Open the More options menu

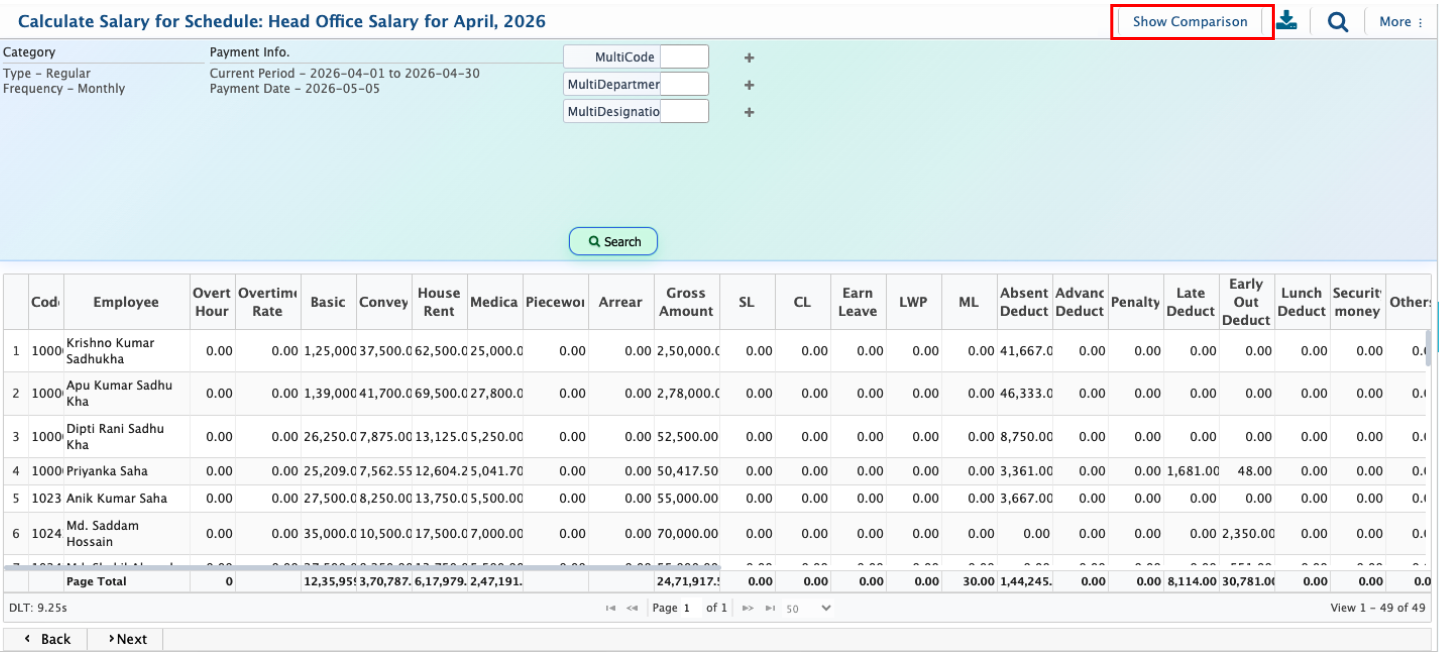click(x=1400, y=22)
